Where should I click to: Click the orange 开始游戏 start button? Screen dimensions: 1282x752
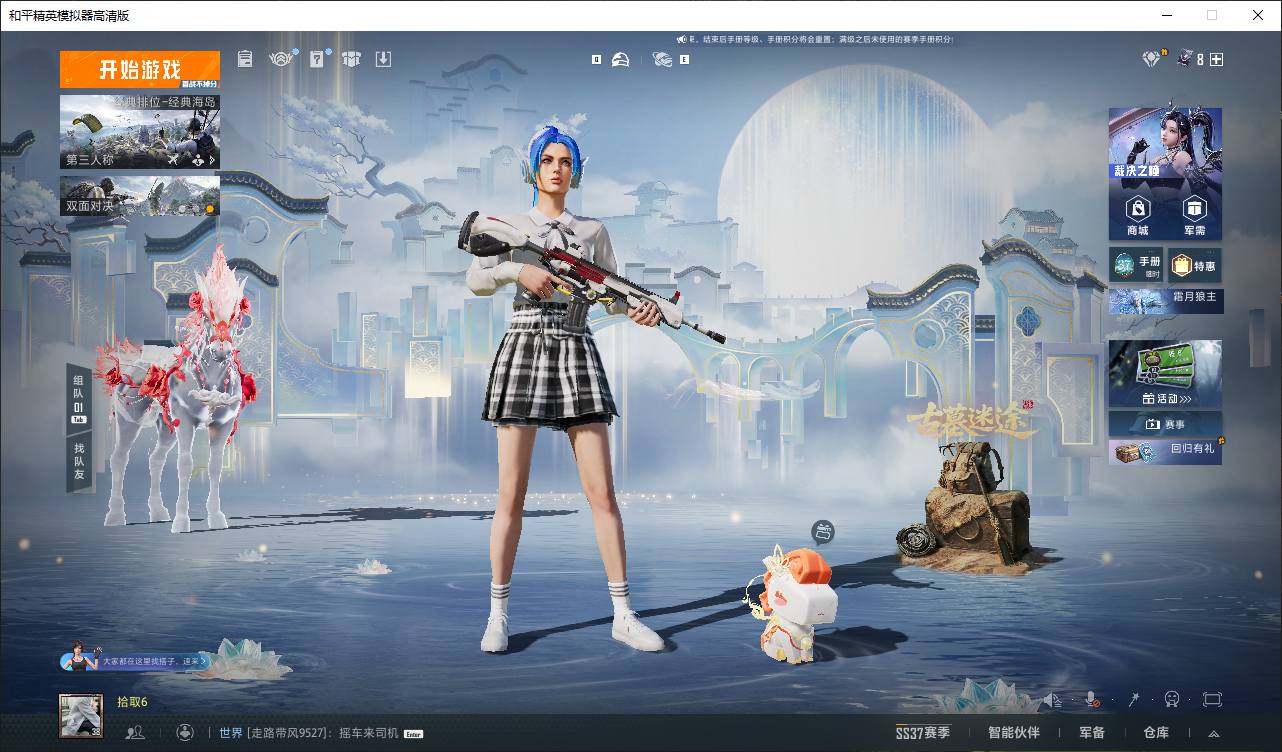(140, 70)
